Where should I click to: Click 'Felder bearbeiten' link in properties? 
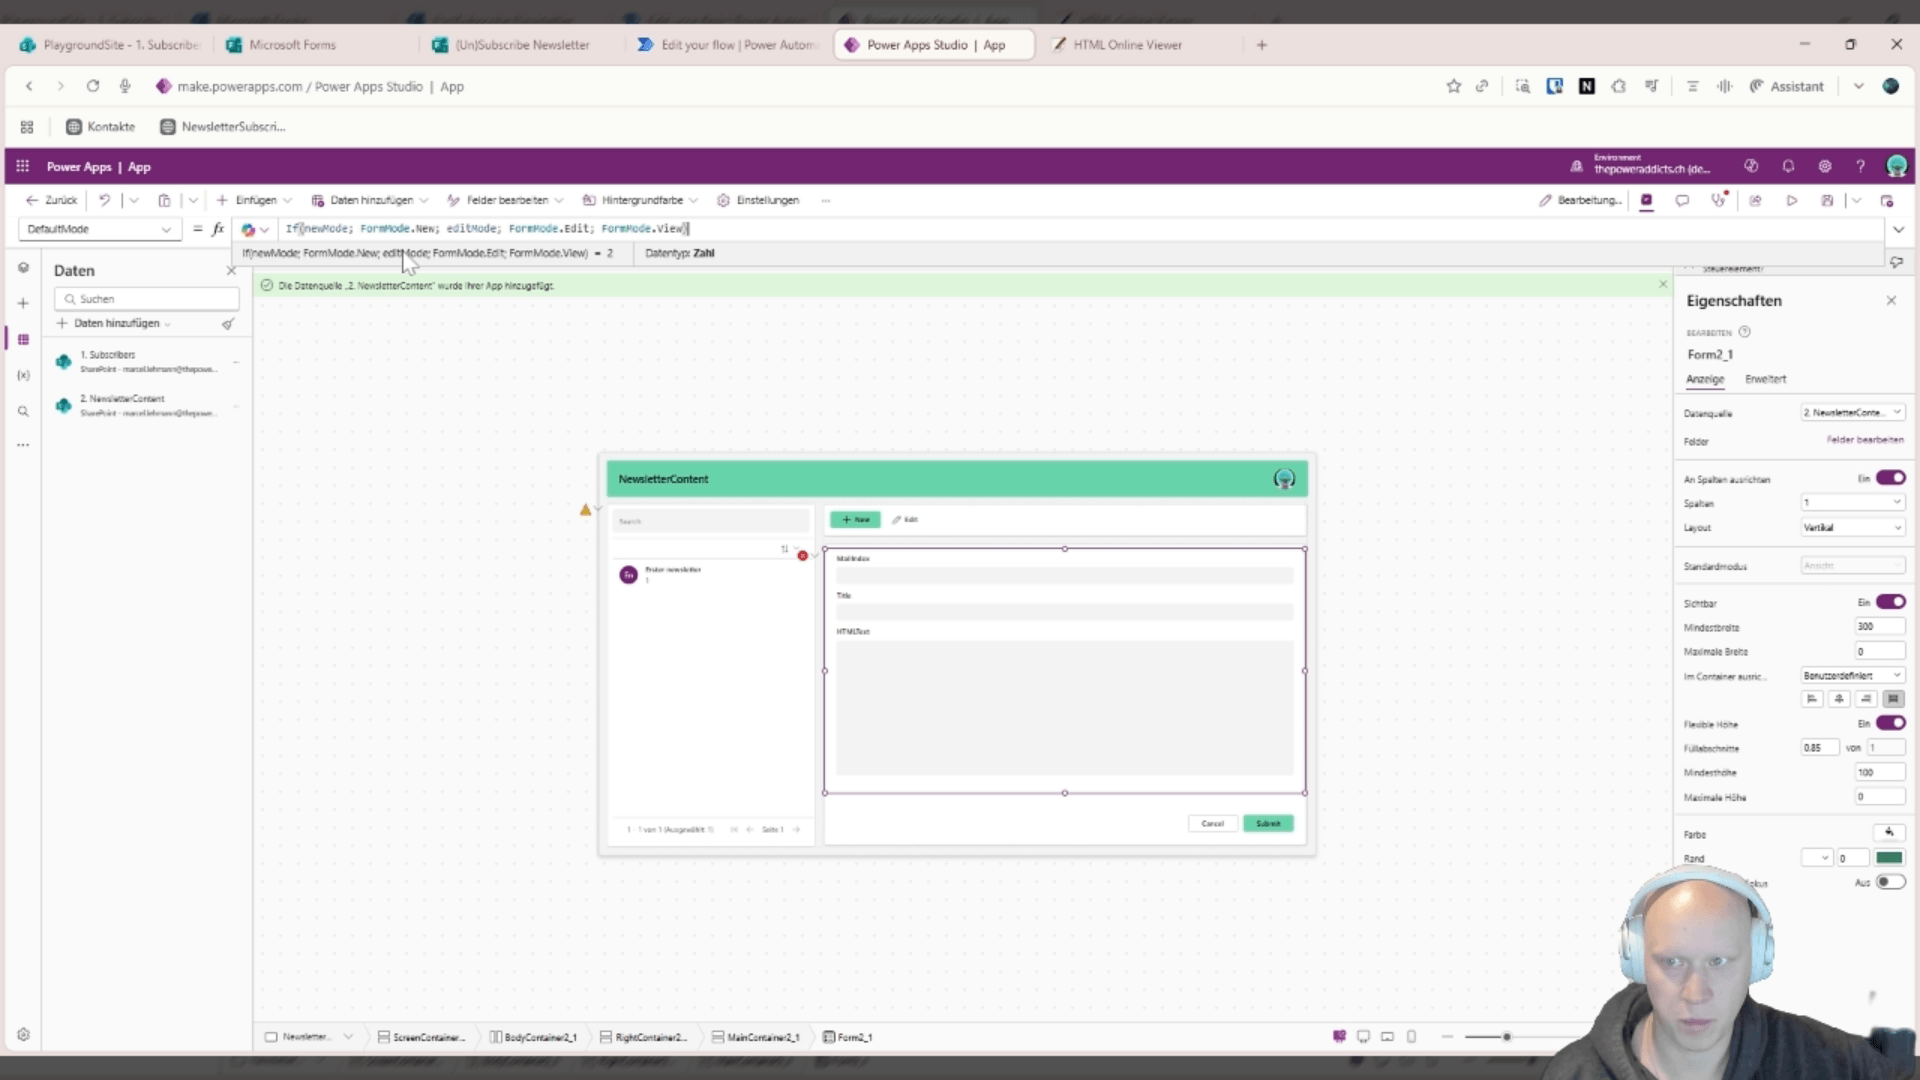1865,440
